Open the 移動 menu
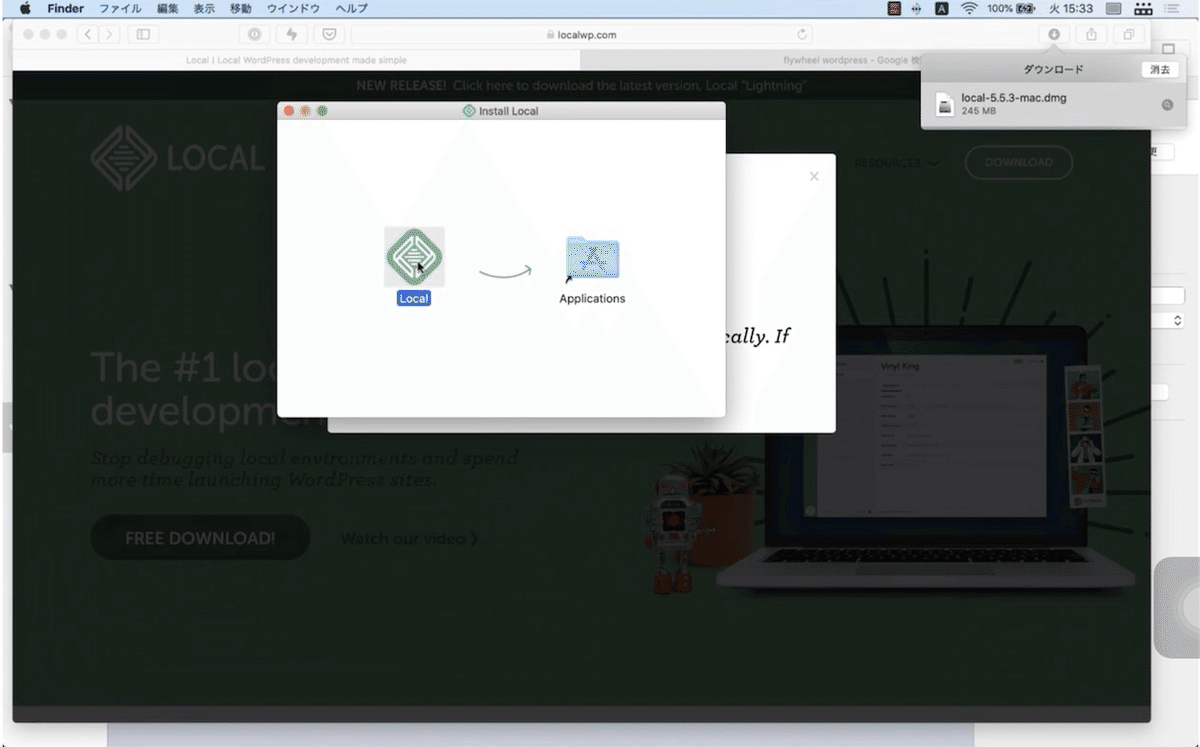The image size is (1200, 747). 241,8
